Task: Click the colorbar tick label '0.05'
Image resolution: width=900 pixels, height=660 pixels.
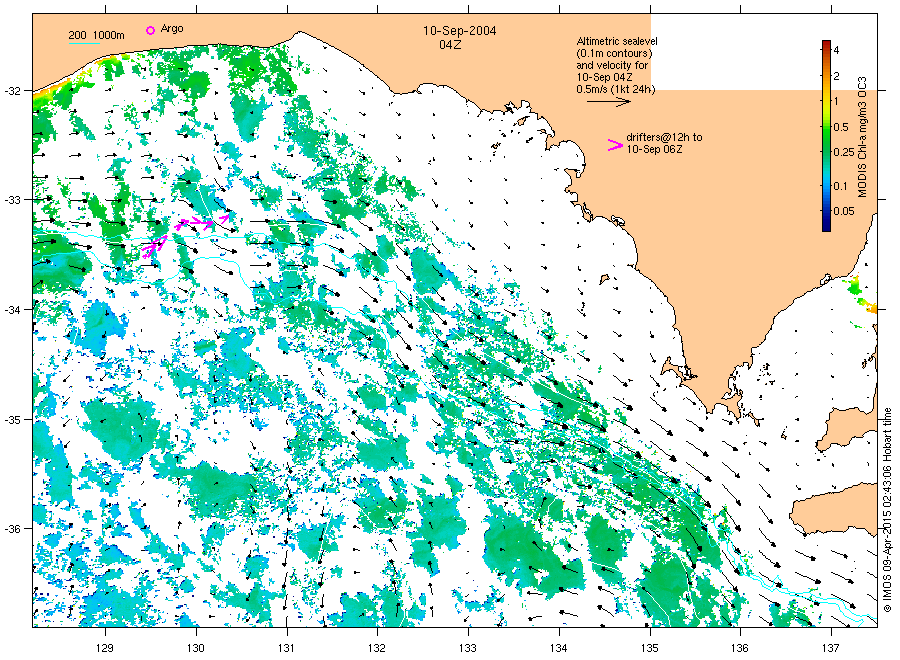Action: point(844,211)
